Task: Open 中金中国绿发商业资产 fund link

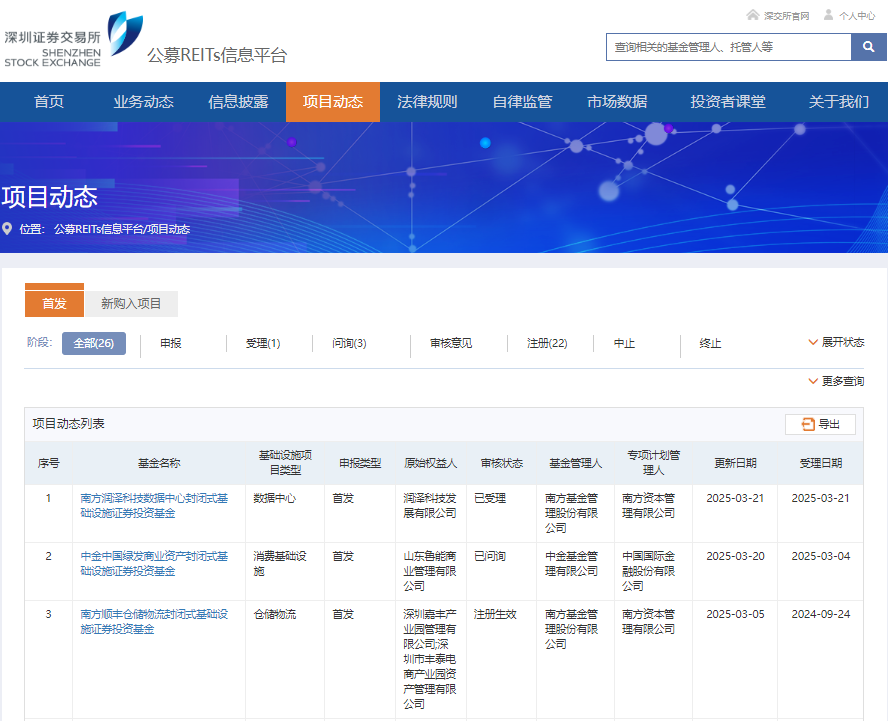Action: (154, 563)
